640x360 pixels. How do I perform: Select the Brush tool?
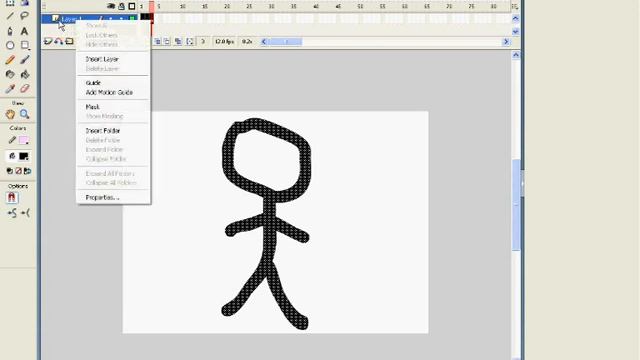click(x=24, y=60)
